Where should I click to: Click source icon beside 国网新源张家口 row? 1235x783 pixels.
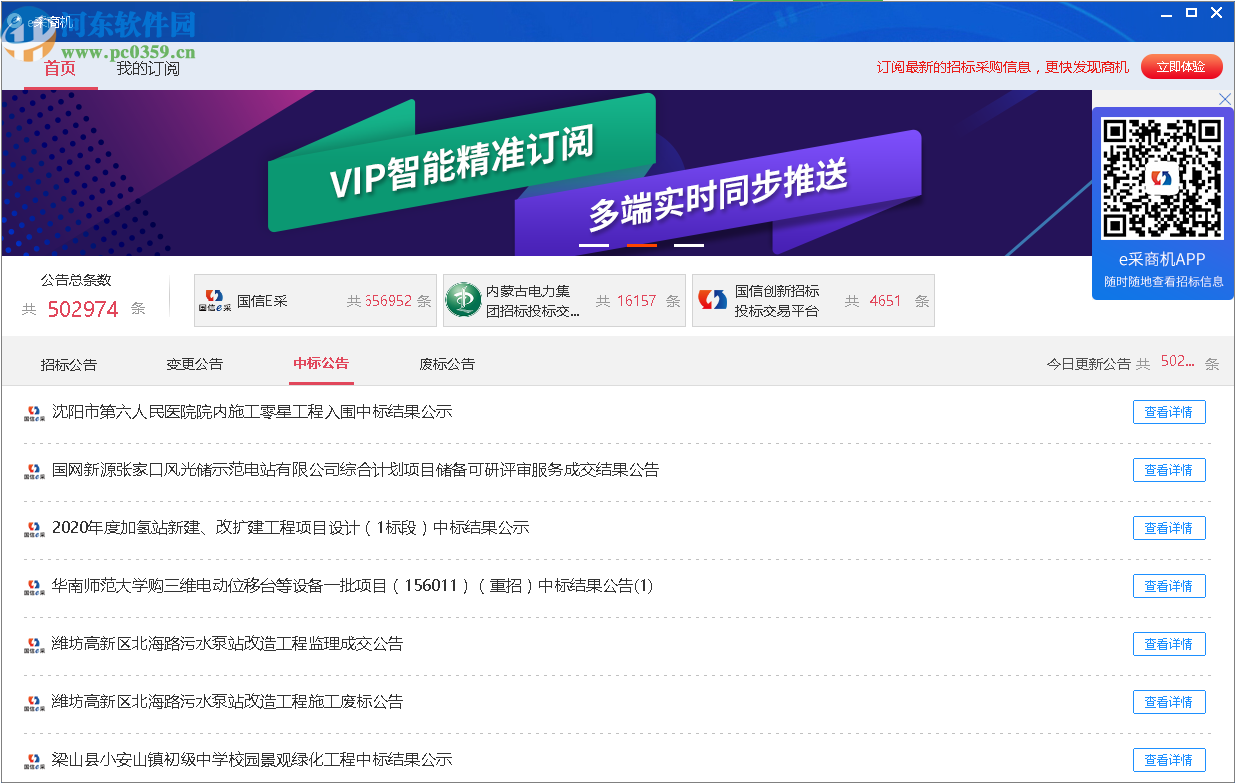click(x=35, y=470)
